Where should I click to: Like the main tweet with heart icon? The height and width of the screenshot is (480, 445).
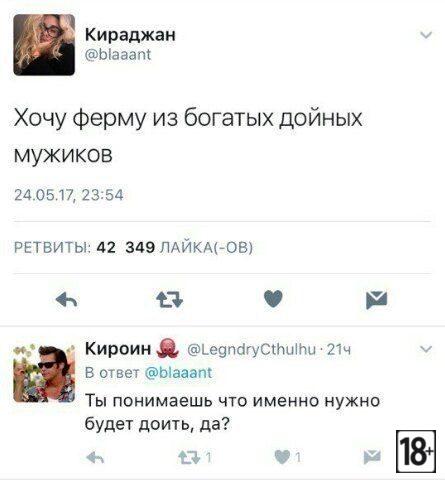click(x=273, y=299)
